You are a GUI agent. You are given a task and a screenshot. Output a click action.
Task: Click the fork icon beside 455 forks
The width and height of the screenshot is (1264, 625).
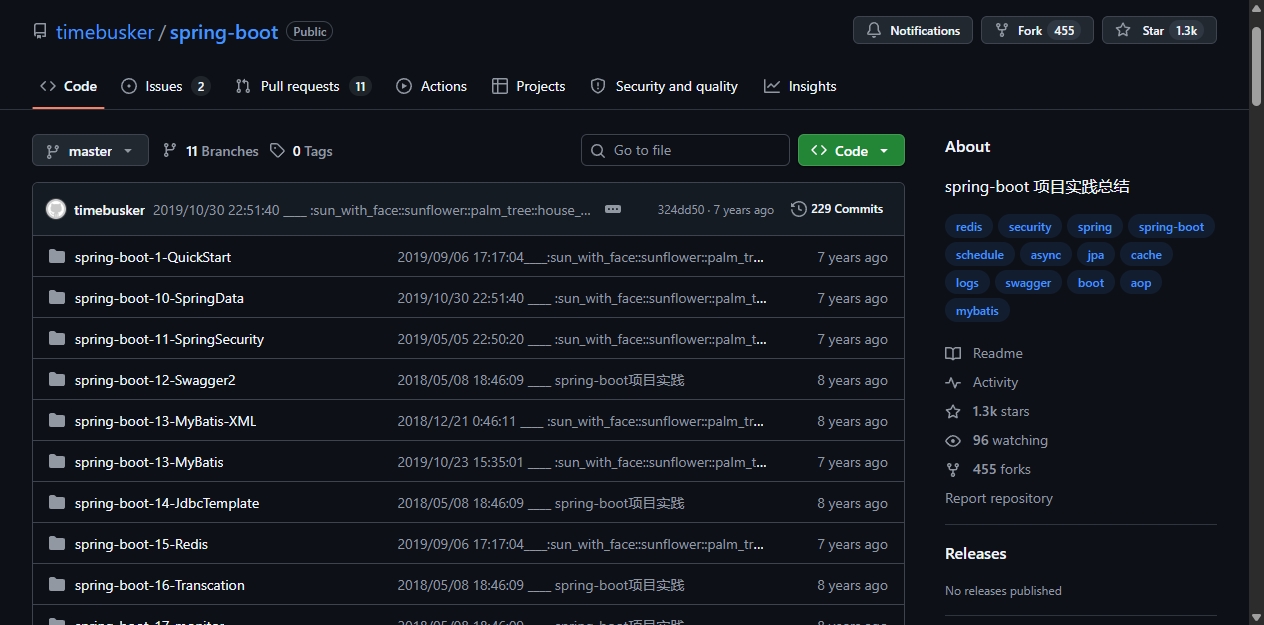pos(953,469)
